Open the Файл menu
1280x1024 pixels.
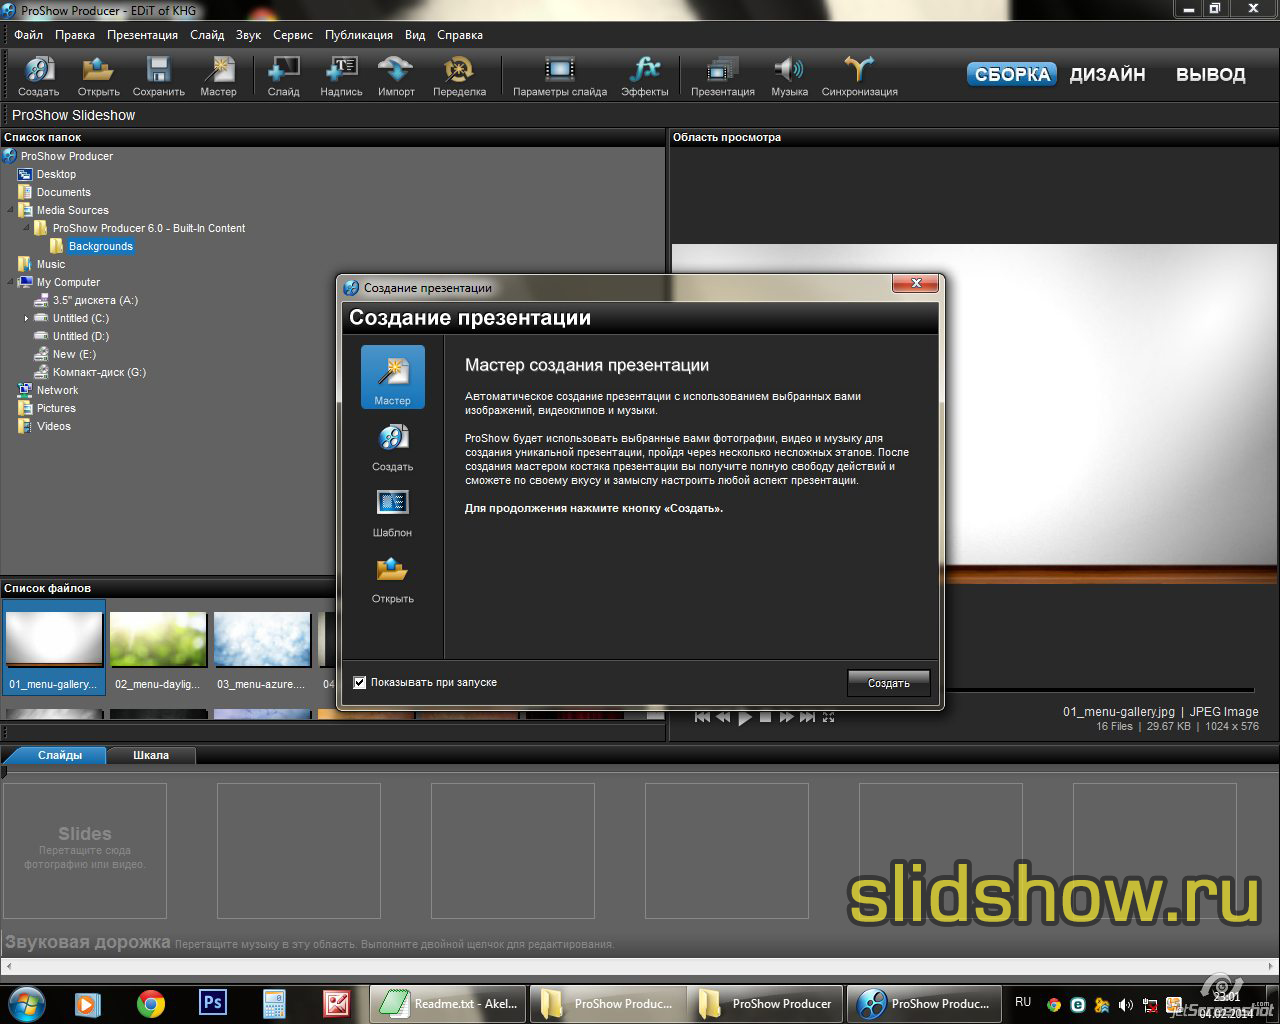click(x=28, y=35)
